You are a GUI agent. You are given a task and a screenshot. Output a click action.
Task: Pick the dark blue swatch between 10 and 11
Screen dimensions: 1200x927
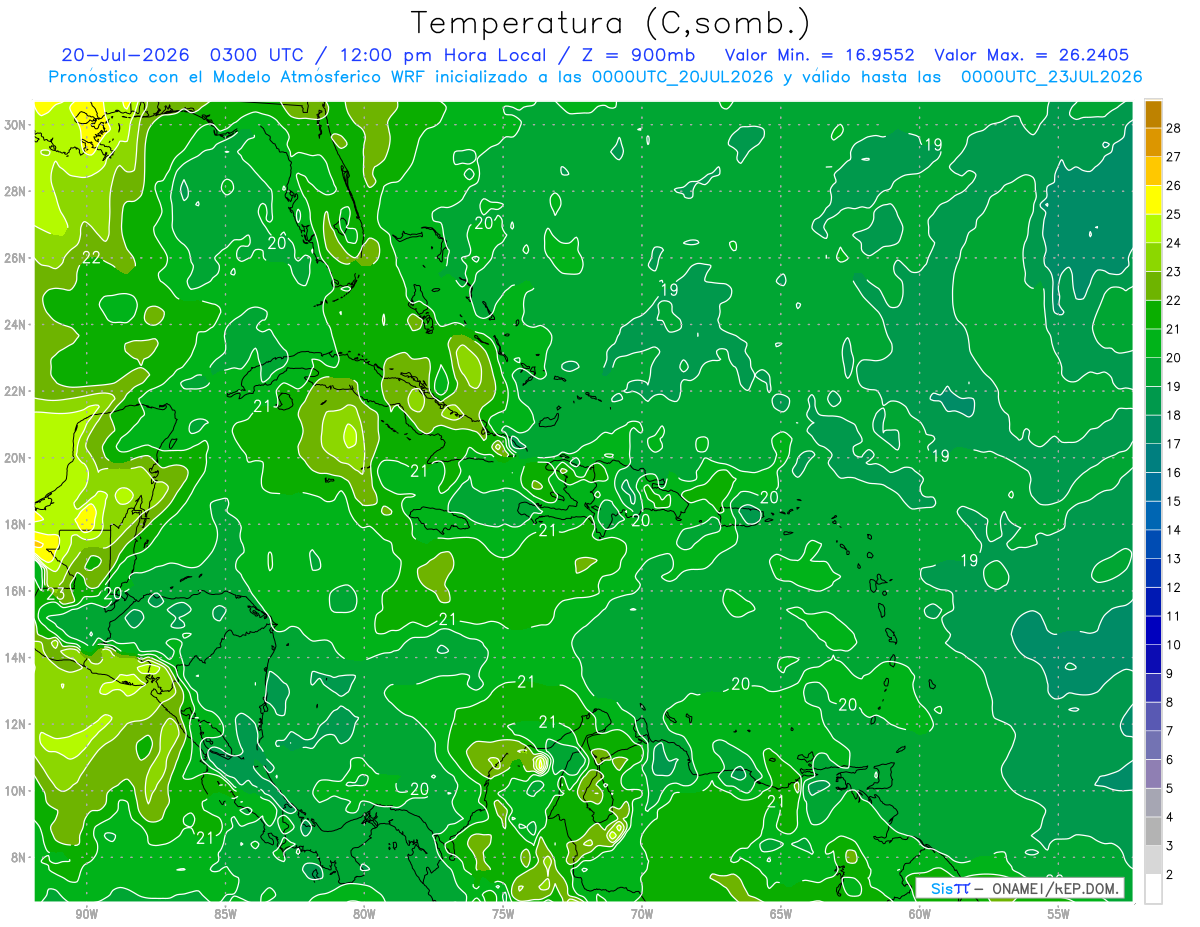1153,631
